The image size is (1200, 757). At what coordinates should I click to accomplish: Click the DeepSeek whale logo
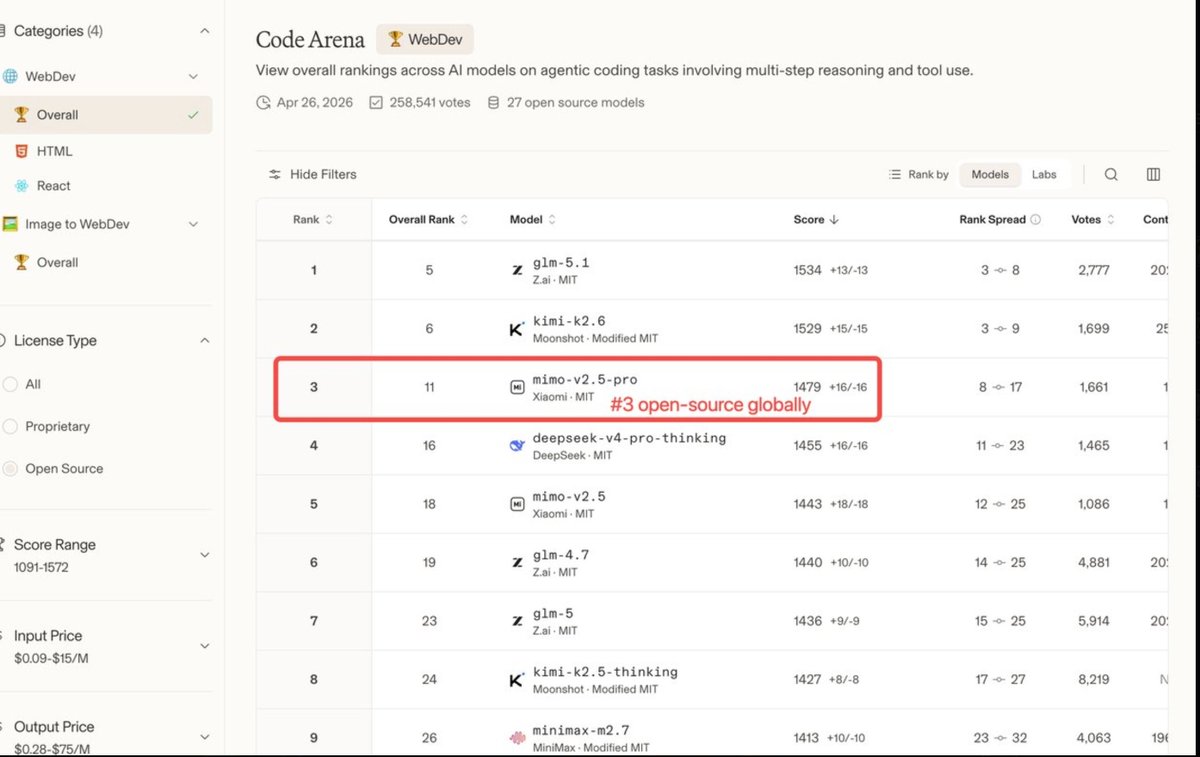[x=517, y=446]
